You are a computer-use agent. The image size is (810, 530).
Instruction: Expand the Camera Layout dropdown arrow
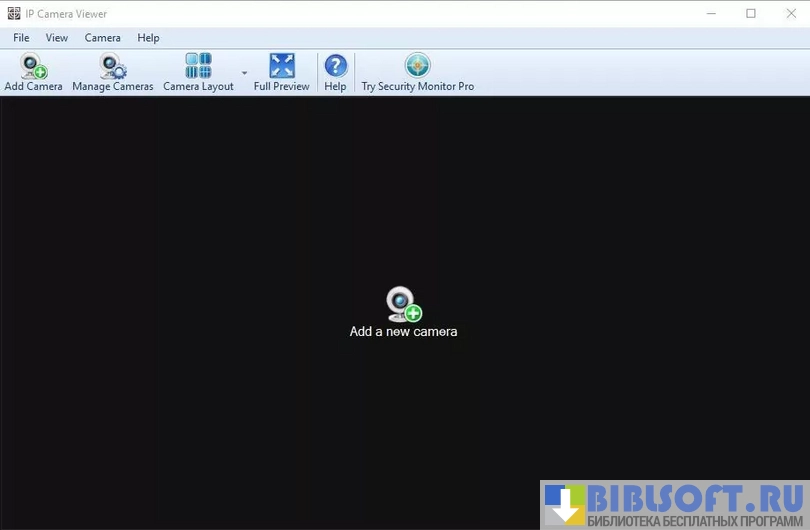[244, 73]
